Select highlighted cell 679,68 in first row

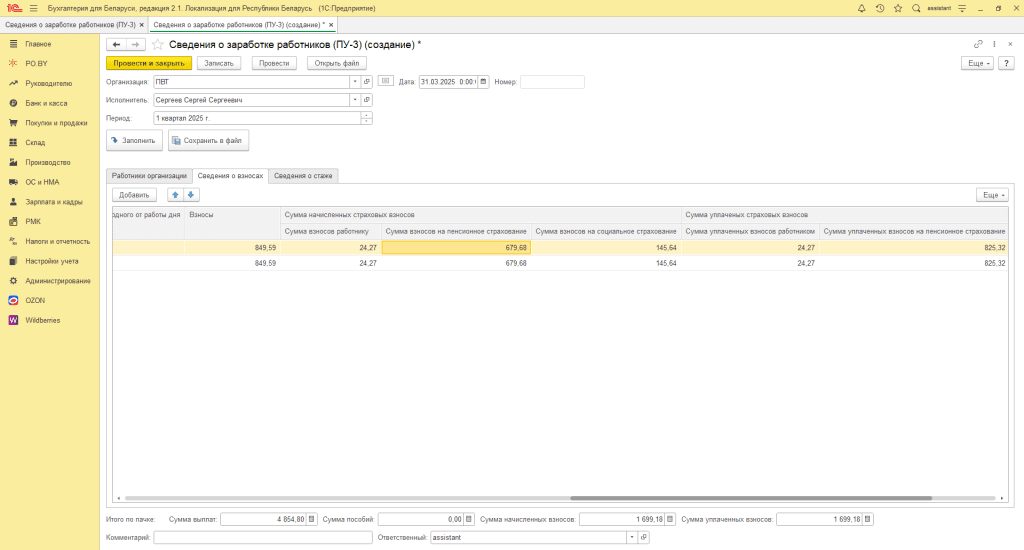click(x=456, y=248)
